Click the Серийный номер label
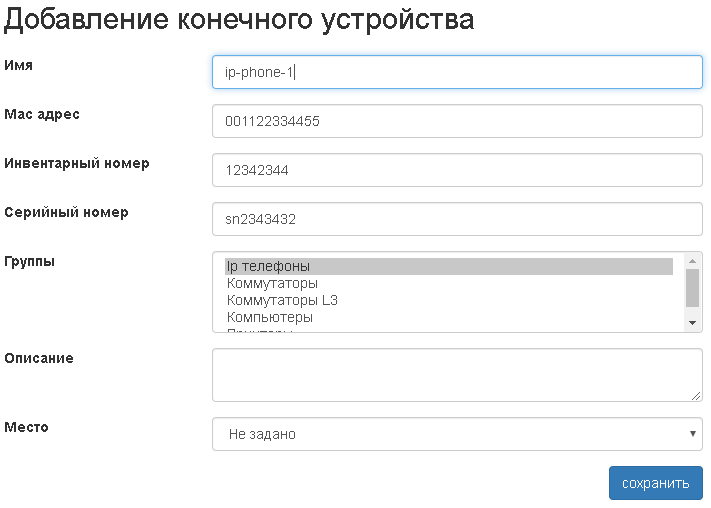The width and height of the screenshot is (711, 508). coord(66,212)
